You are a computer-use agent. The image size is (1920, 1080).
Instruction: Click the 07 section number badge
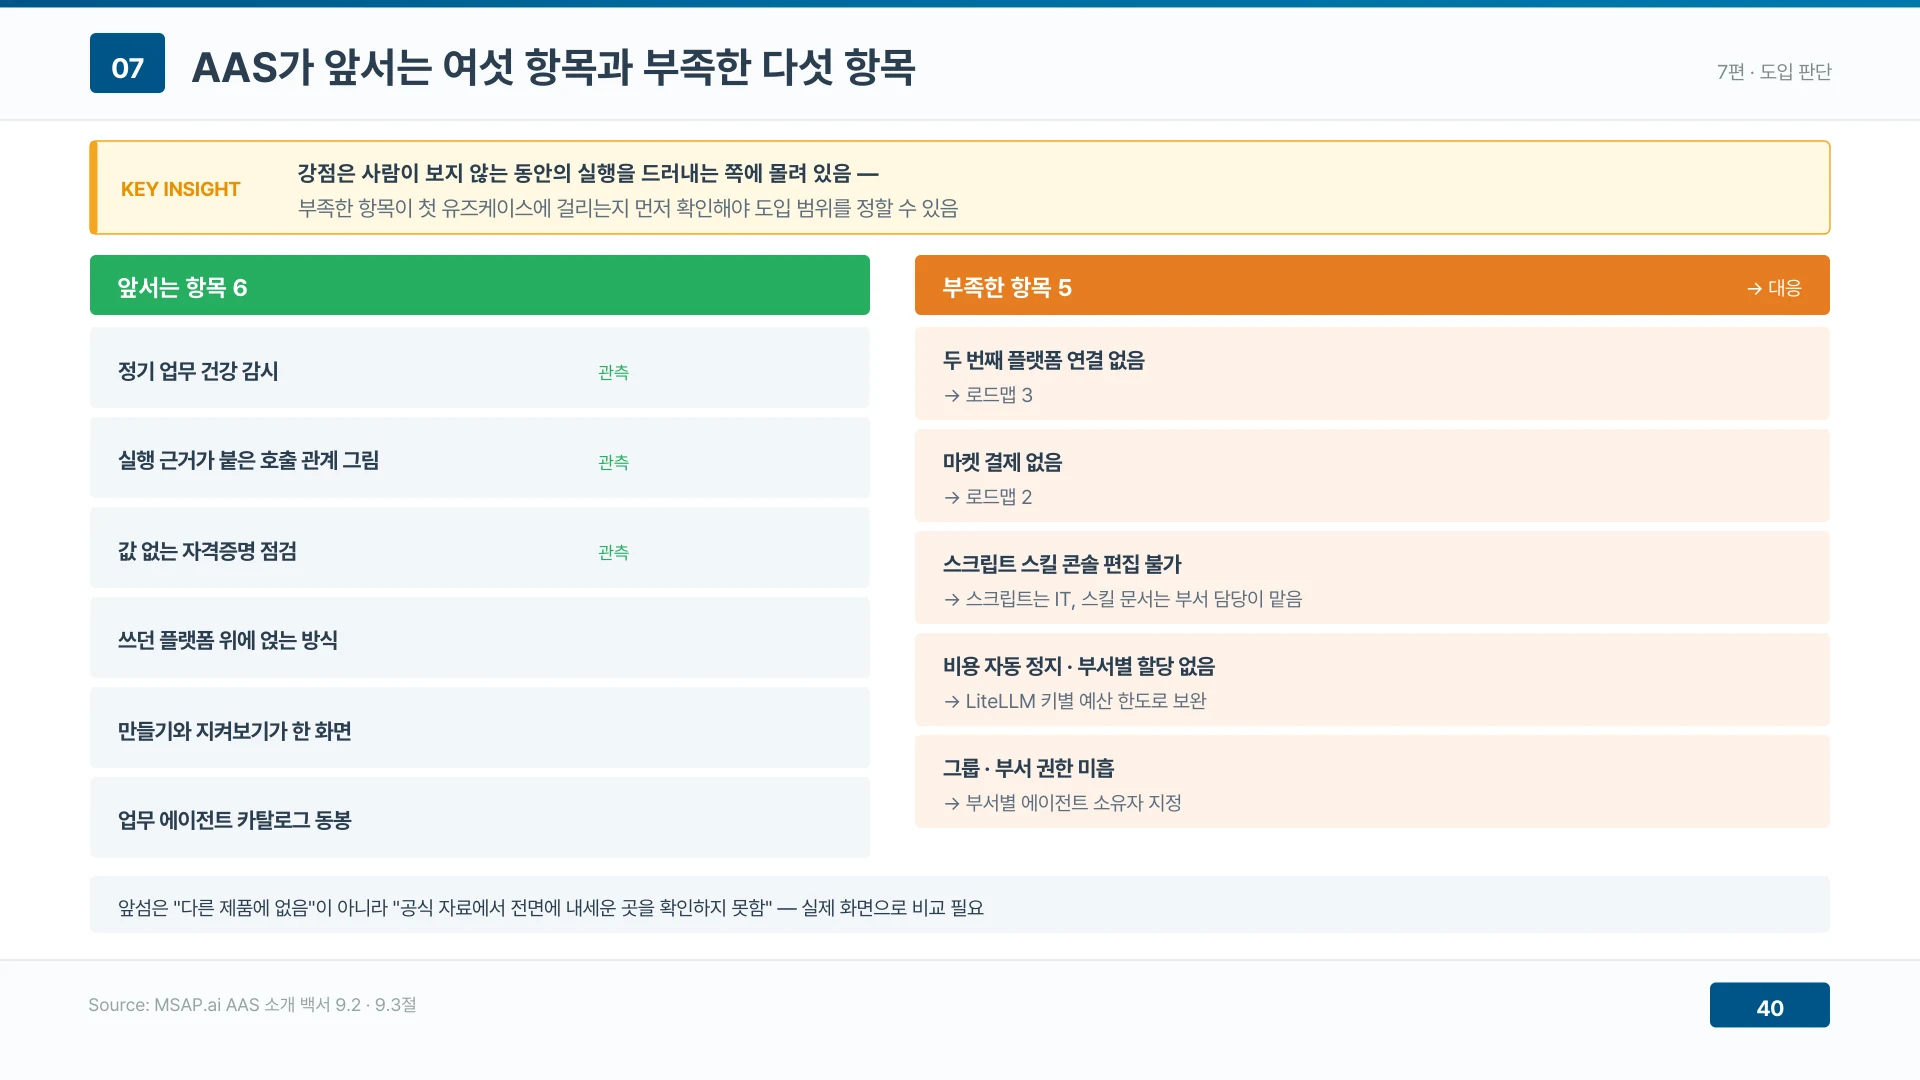click(127, 63)
